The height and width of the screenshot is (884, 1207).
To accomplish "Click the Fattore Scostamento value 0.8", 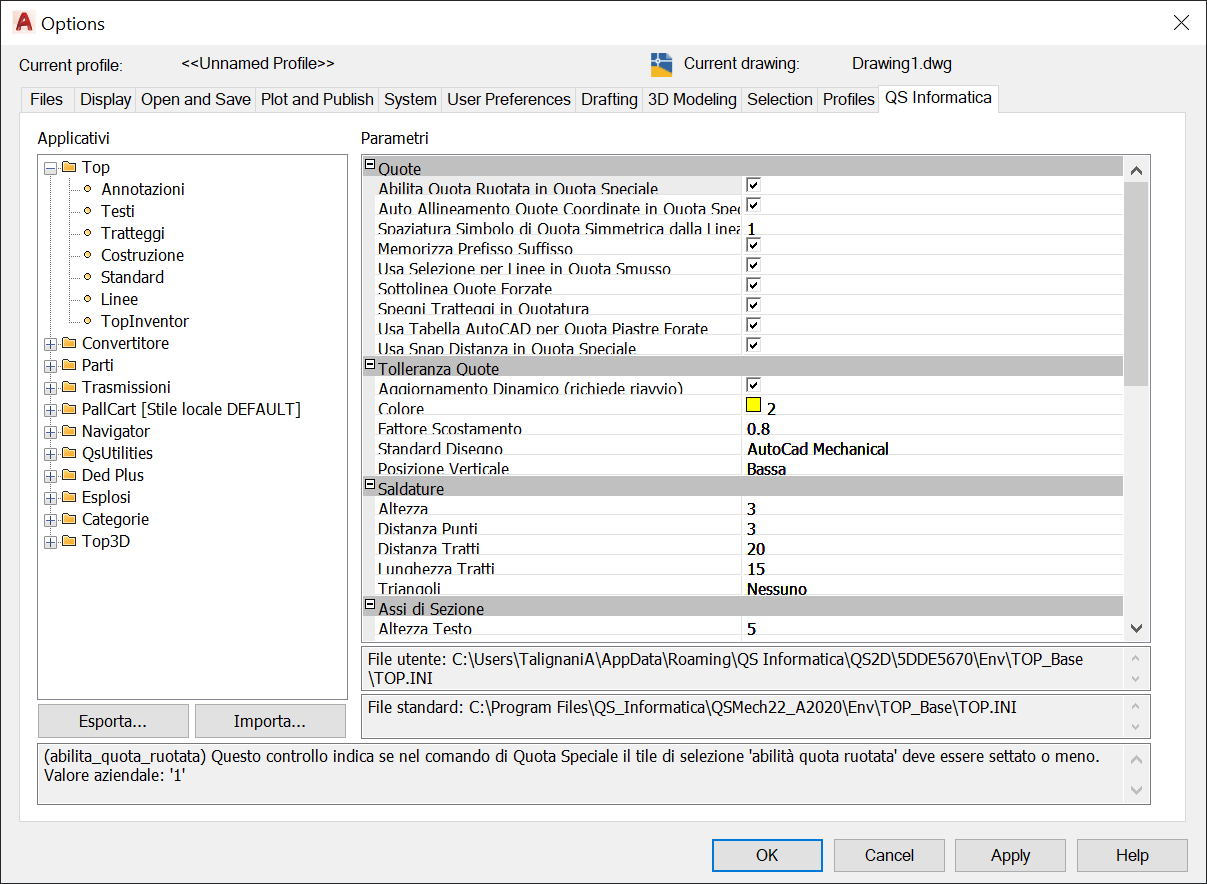I will point(758,429).
